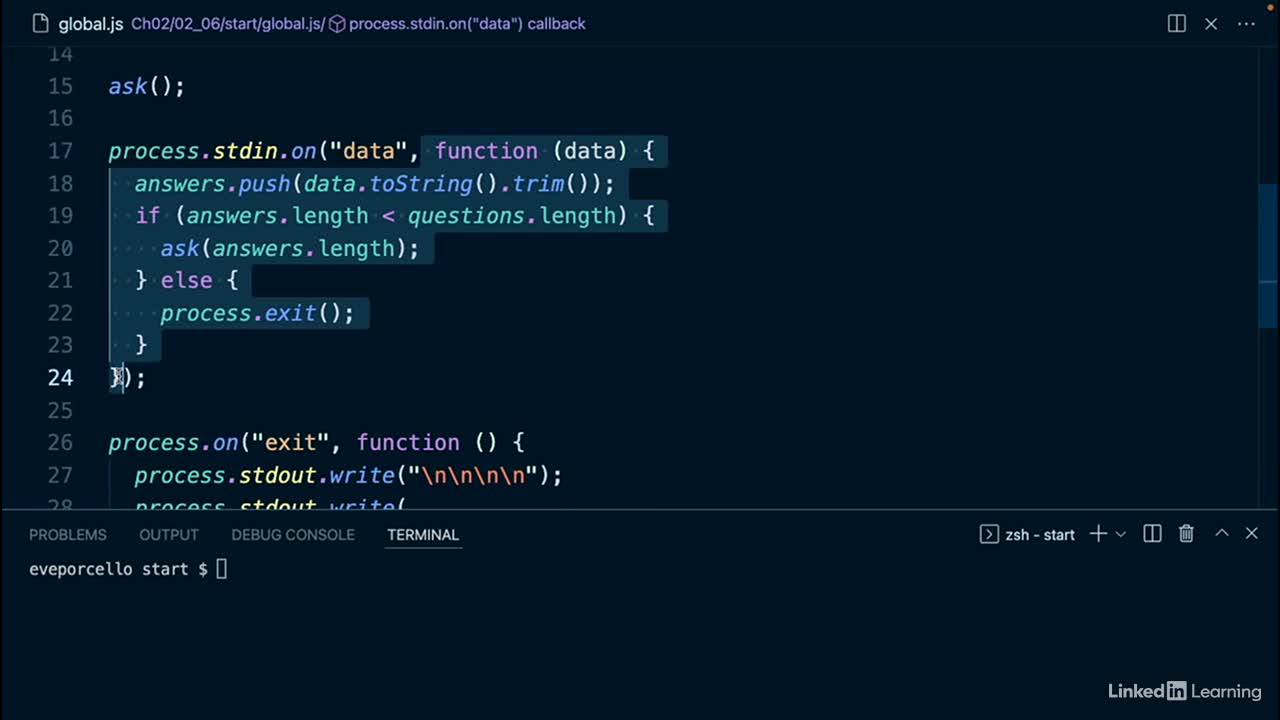Maximize the panel with the up chevron
This screenshot has height=720, width=1280.
[x=1221, y=534]
